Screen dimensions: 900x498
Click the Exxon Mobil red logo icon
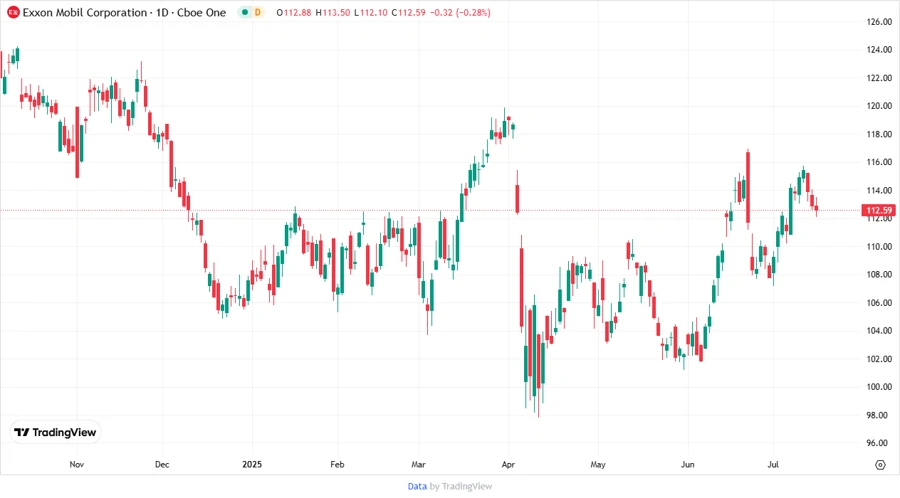[x=13, y=12]
